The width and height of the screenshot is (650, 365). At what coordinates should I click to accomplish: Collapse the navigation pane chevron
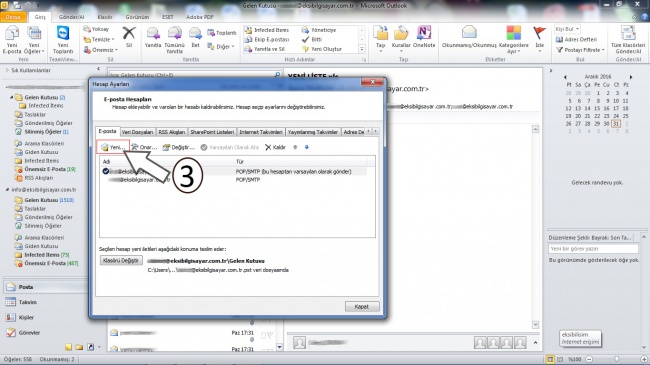coord(98,69)
